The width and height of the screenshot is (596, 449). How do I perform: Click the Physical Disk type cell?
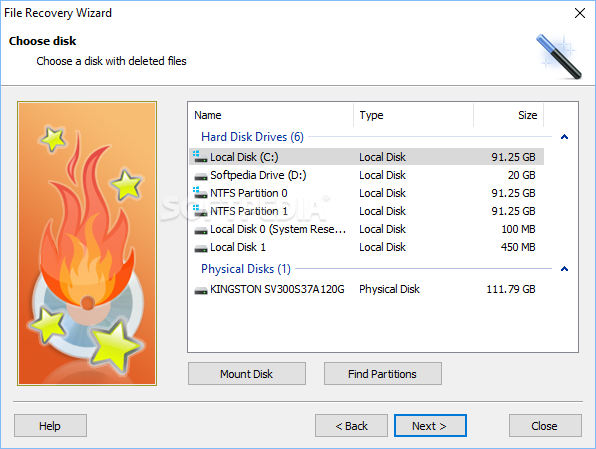[389, 289]
